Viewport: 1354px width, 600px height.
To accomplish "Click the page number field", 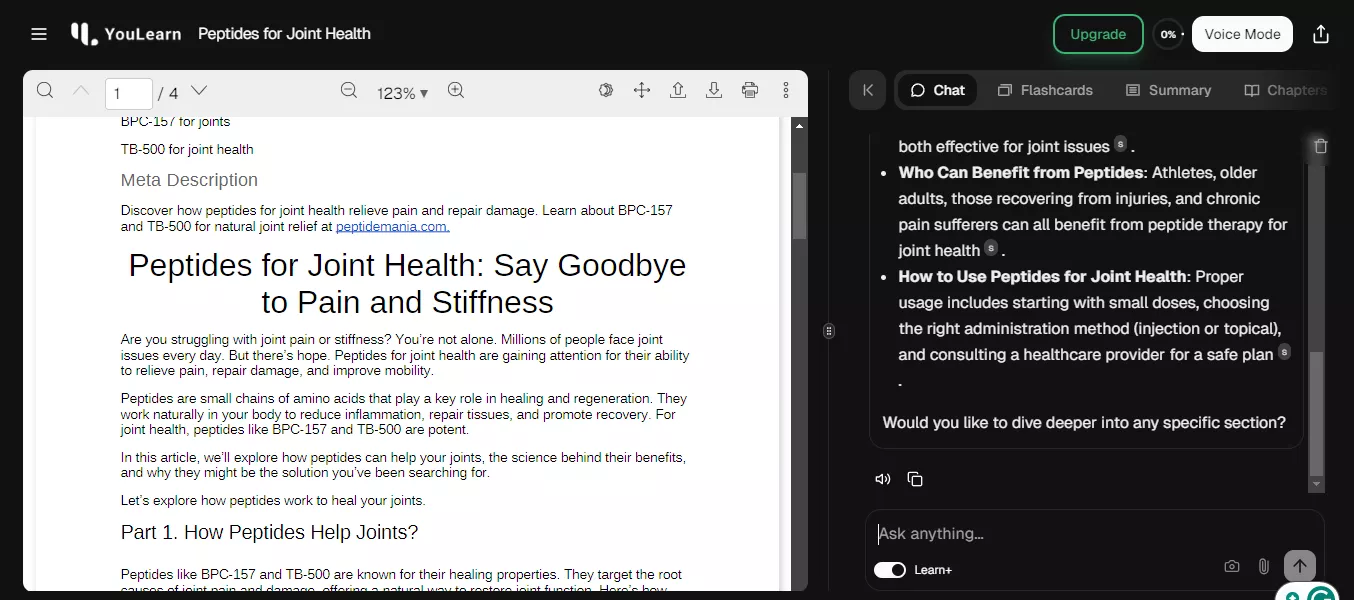I will pyautogui.click(x=128, y=93).
